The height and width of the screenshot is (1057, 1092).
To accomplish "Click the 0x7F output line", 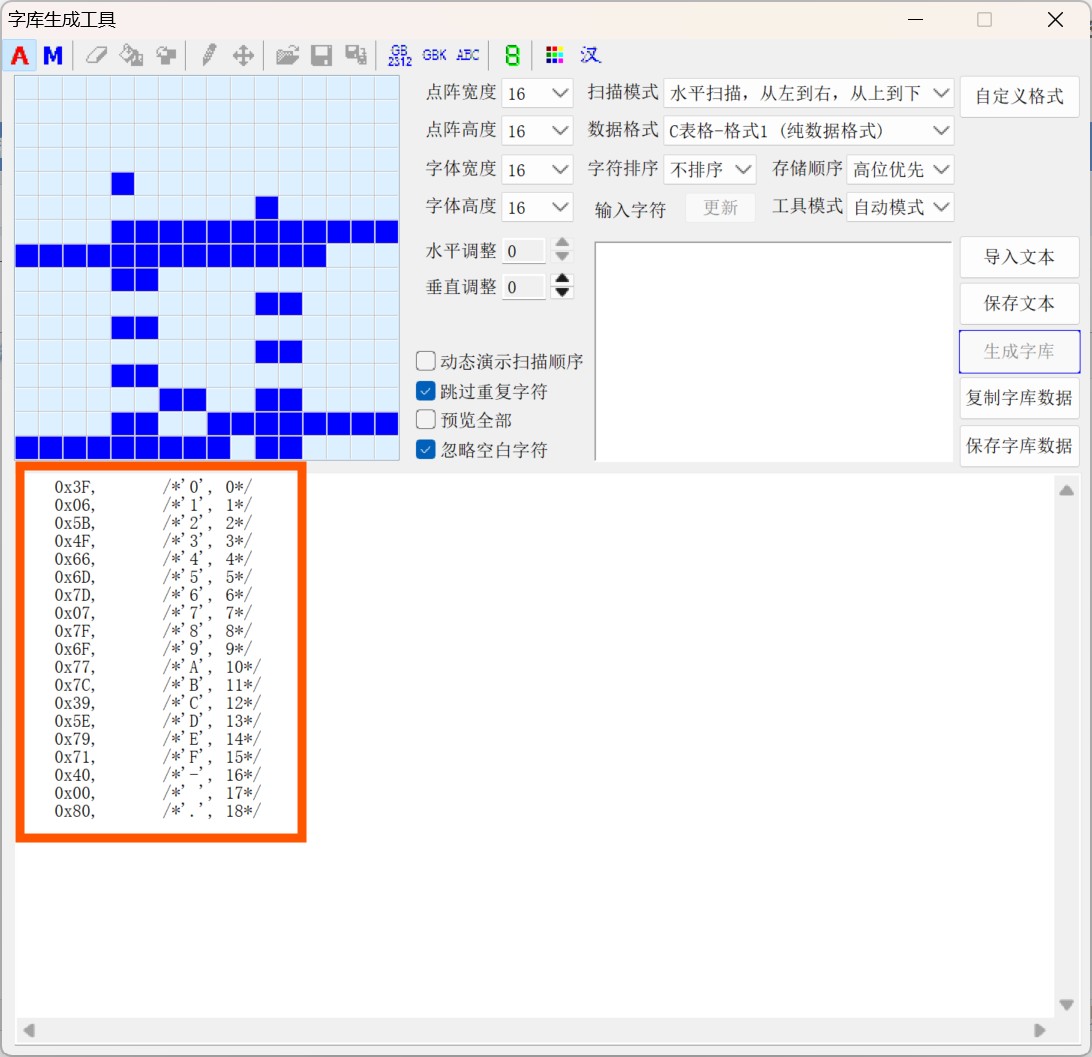I will tap(153, 631).
